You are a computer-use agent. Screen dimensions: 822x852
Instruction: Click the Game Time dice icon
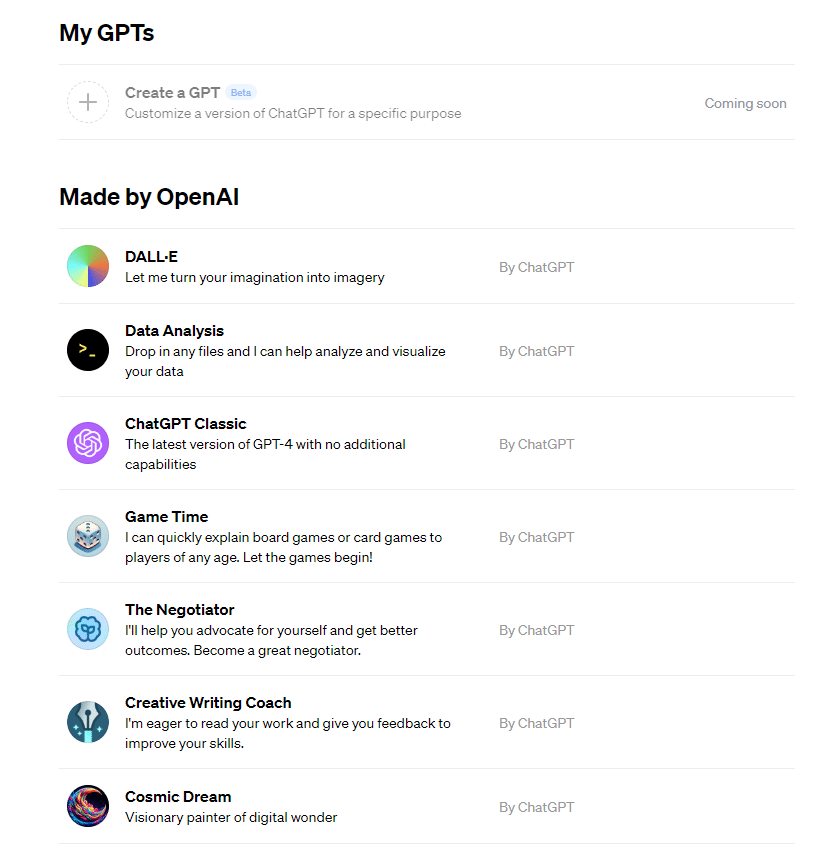pyautogui.click(x=88, y=536)
